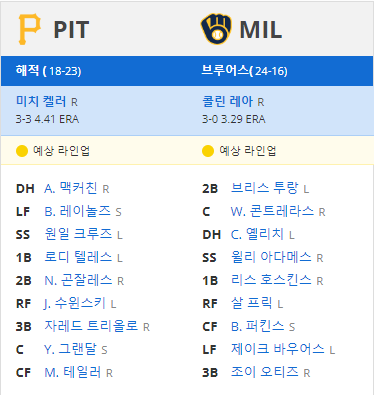
Task: Select player 자레드 트리올로
Action: pos(91,326)
